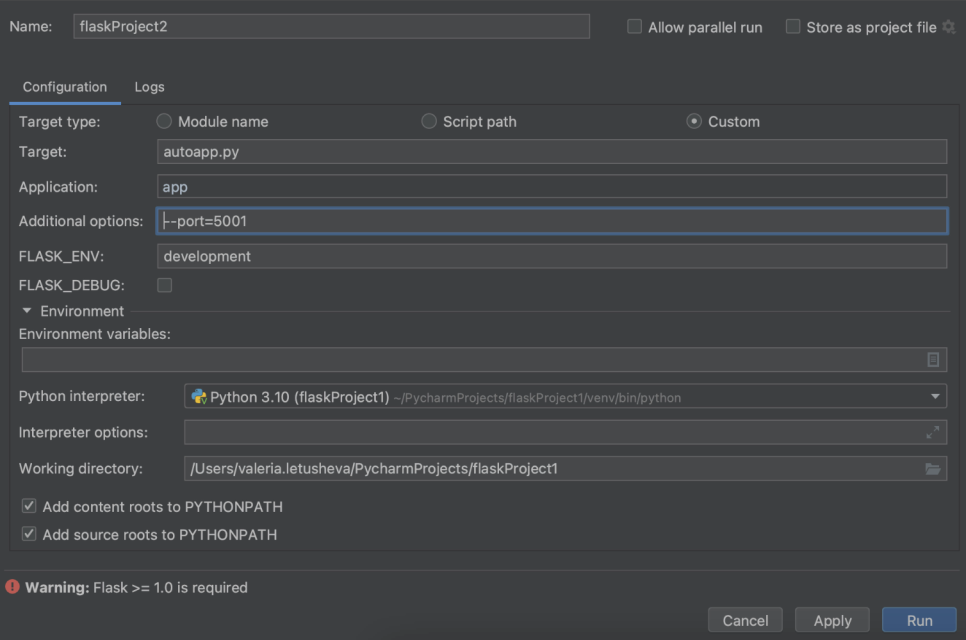The width and height of the screenshot is (966, 640).
Task: Check Store as project file
Action: (x=793, y=27)
